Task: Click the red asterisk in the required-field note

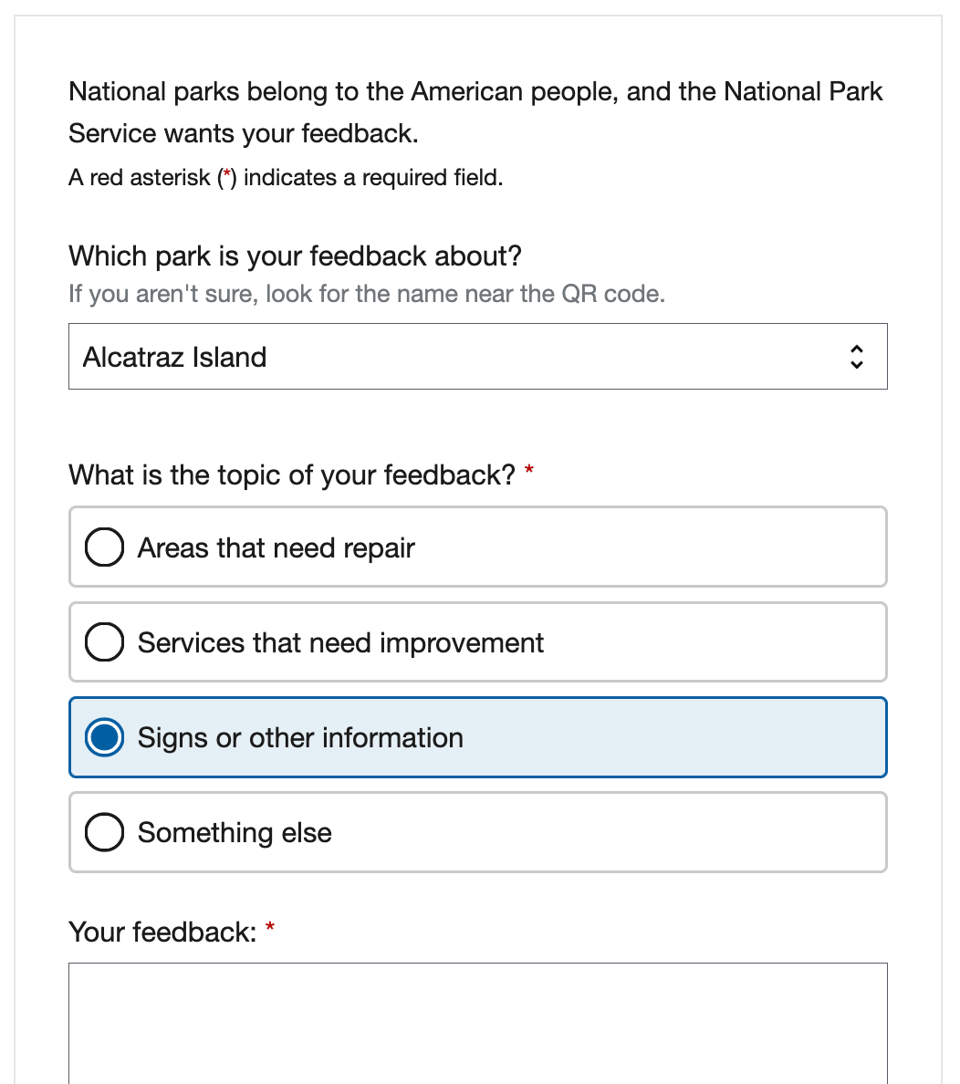Action: coord(227,177)
